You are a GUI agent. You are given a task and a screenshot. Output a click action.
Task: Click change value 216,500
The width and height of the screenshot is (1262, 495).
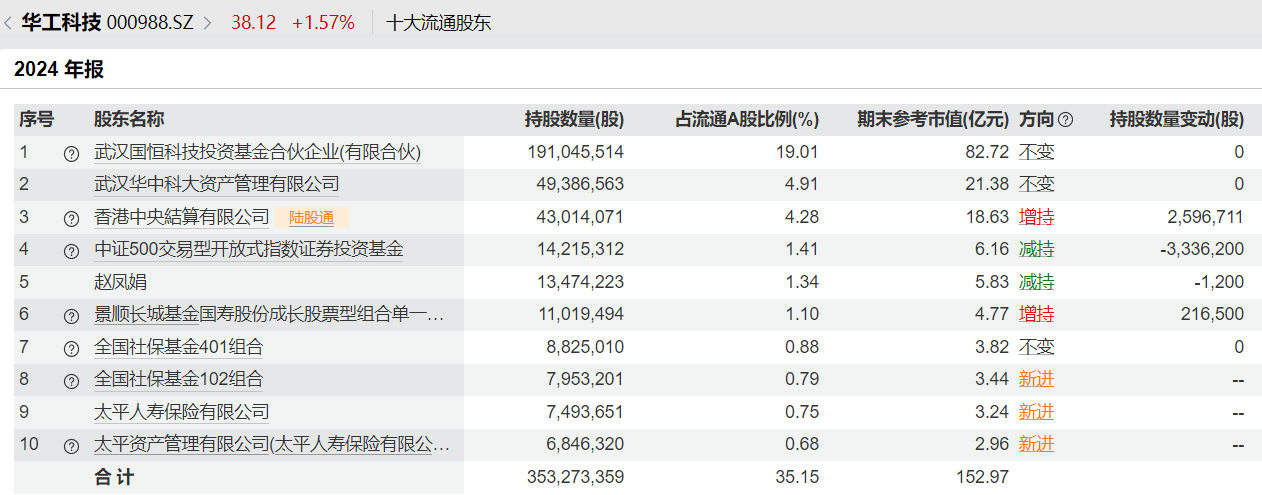click(x=1213, y=314)
